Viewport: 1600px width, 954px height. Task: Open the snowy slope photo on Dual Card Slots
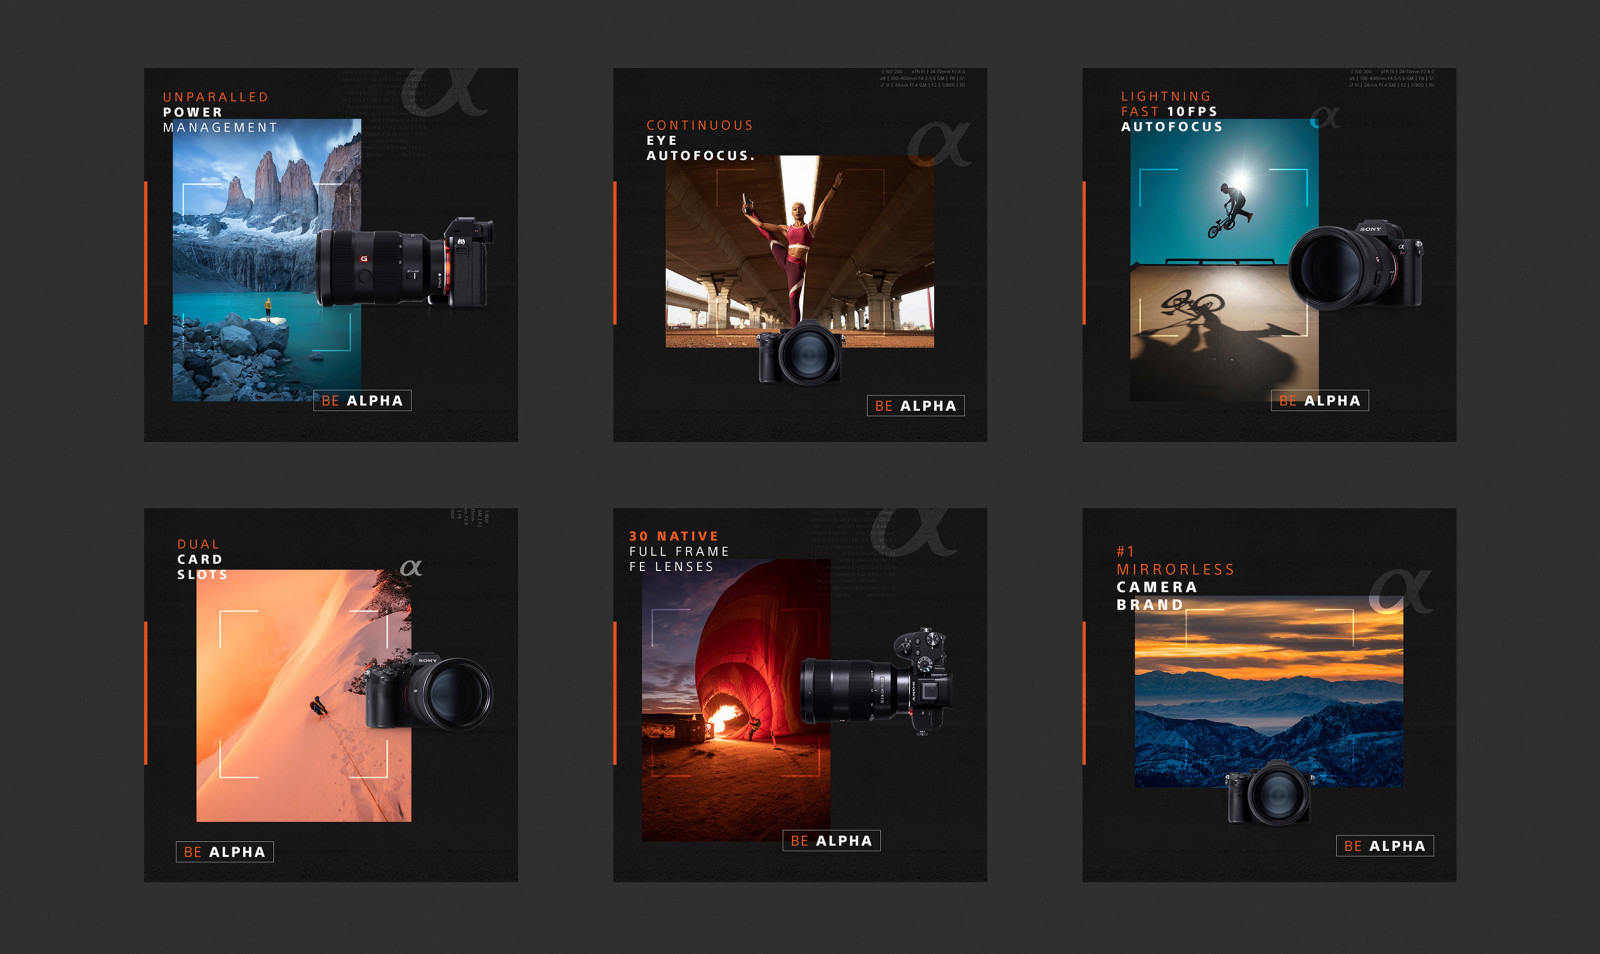(x=304, y=696)
